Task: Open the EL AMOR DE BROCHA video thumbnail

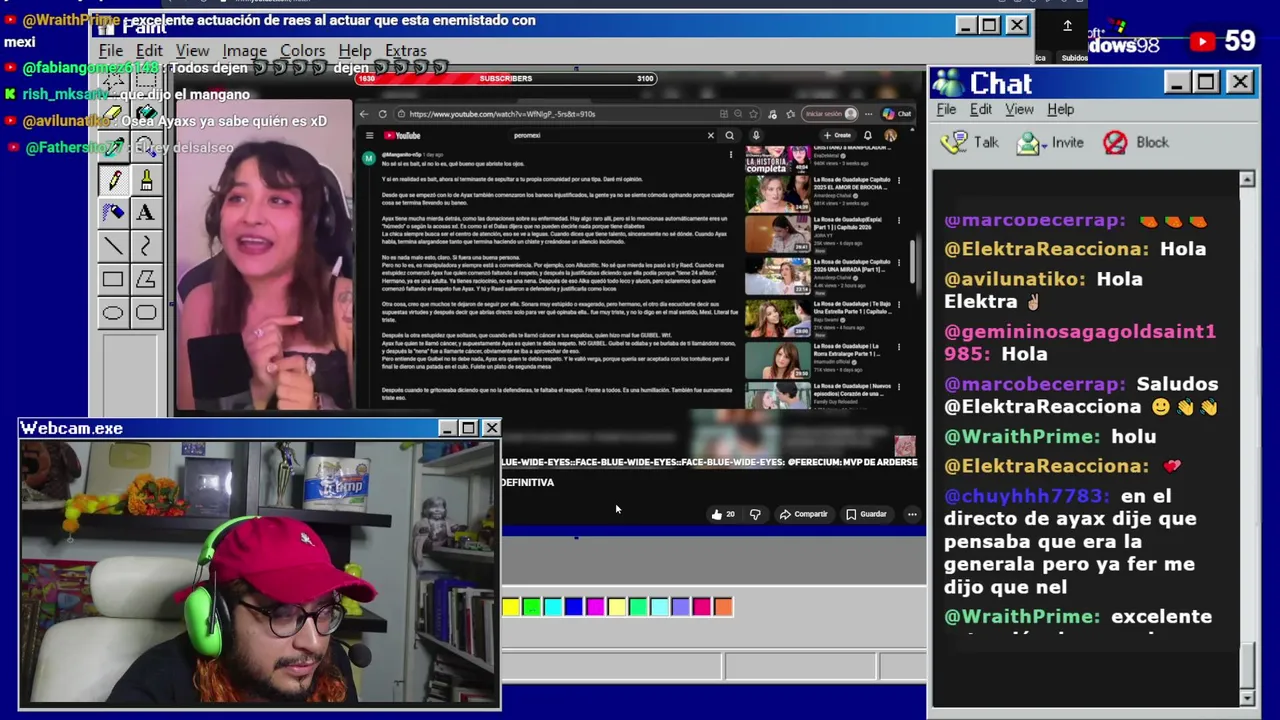Action: pyautogui.click(x=778, y=194)
